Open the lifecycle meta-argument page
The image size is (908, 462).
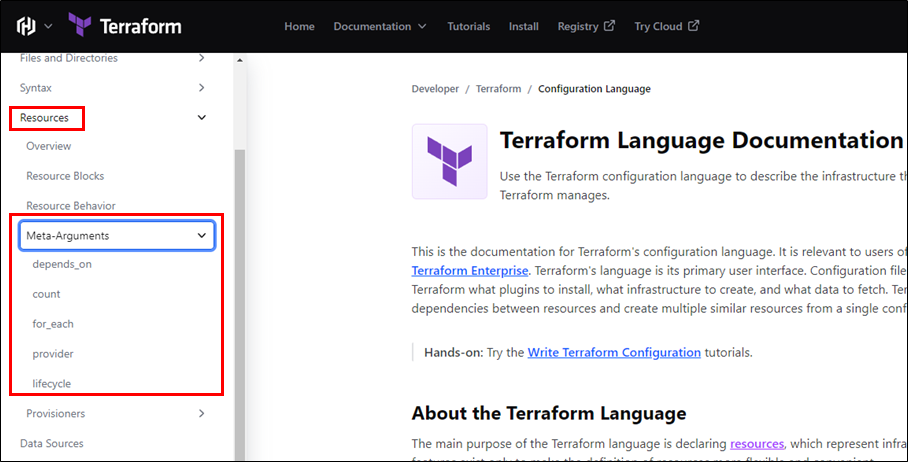pos(52,384)
